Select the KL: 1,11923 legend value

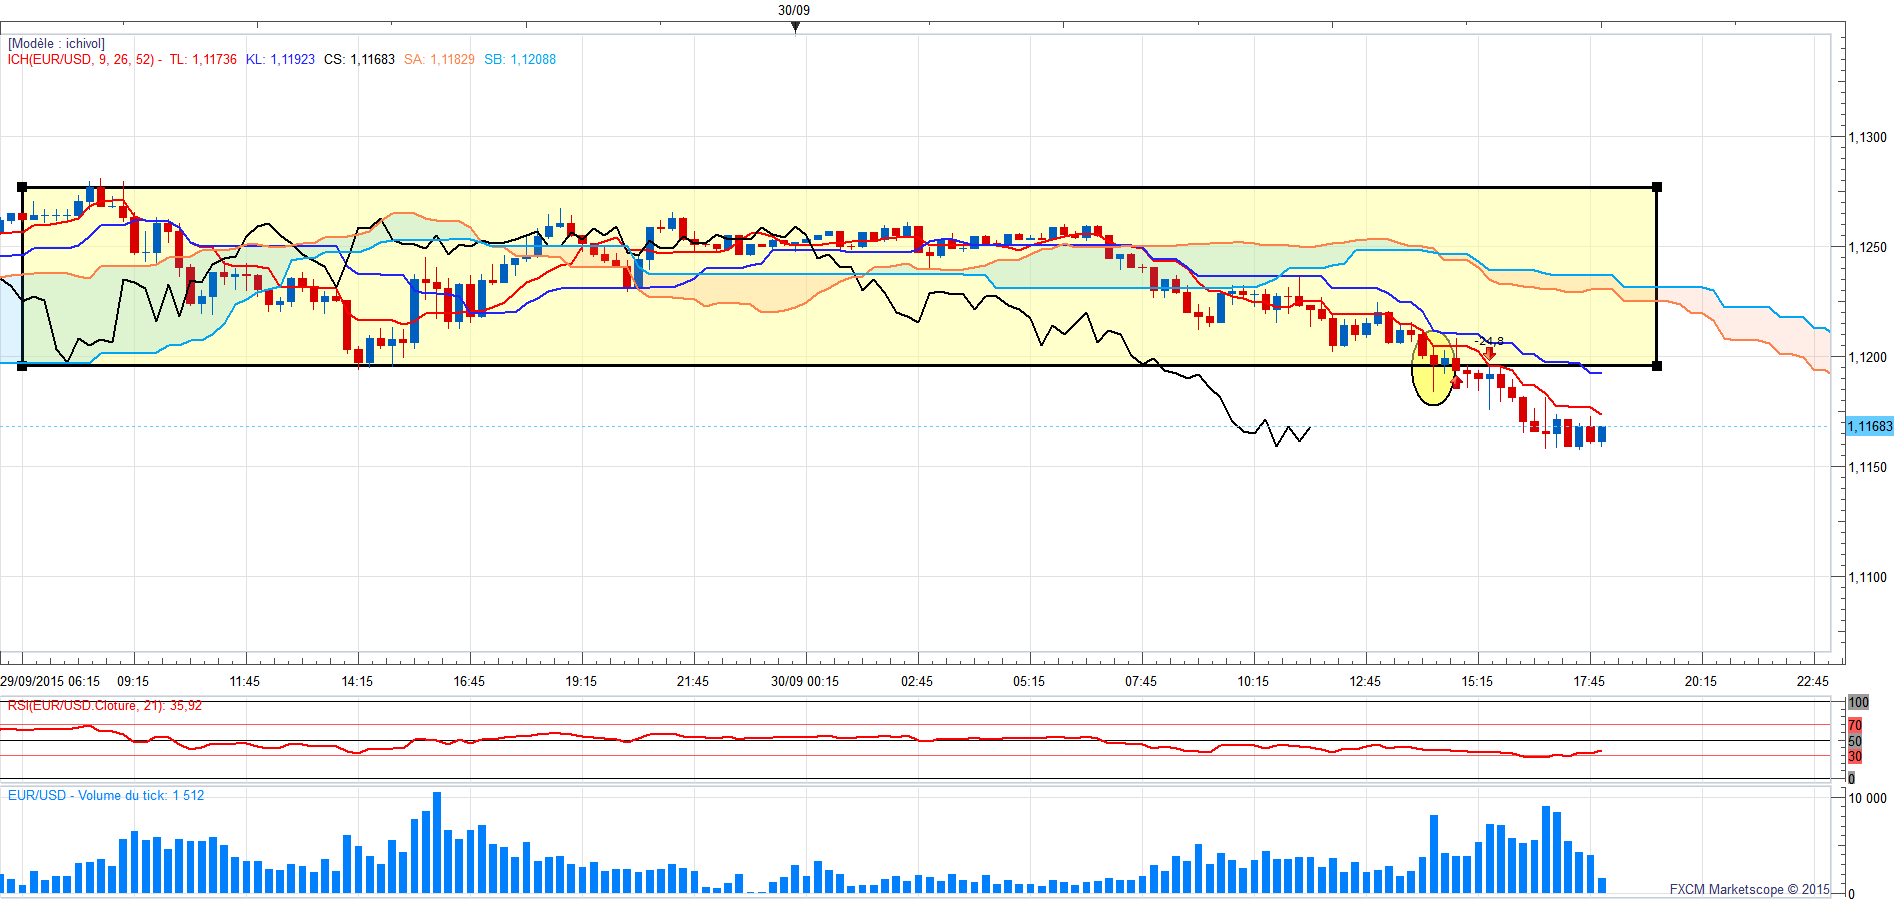tap(280, 60)
